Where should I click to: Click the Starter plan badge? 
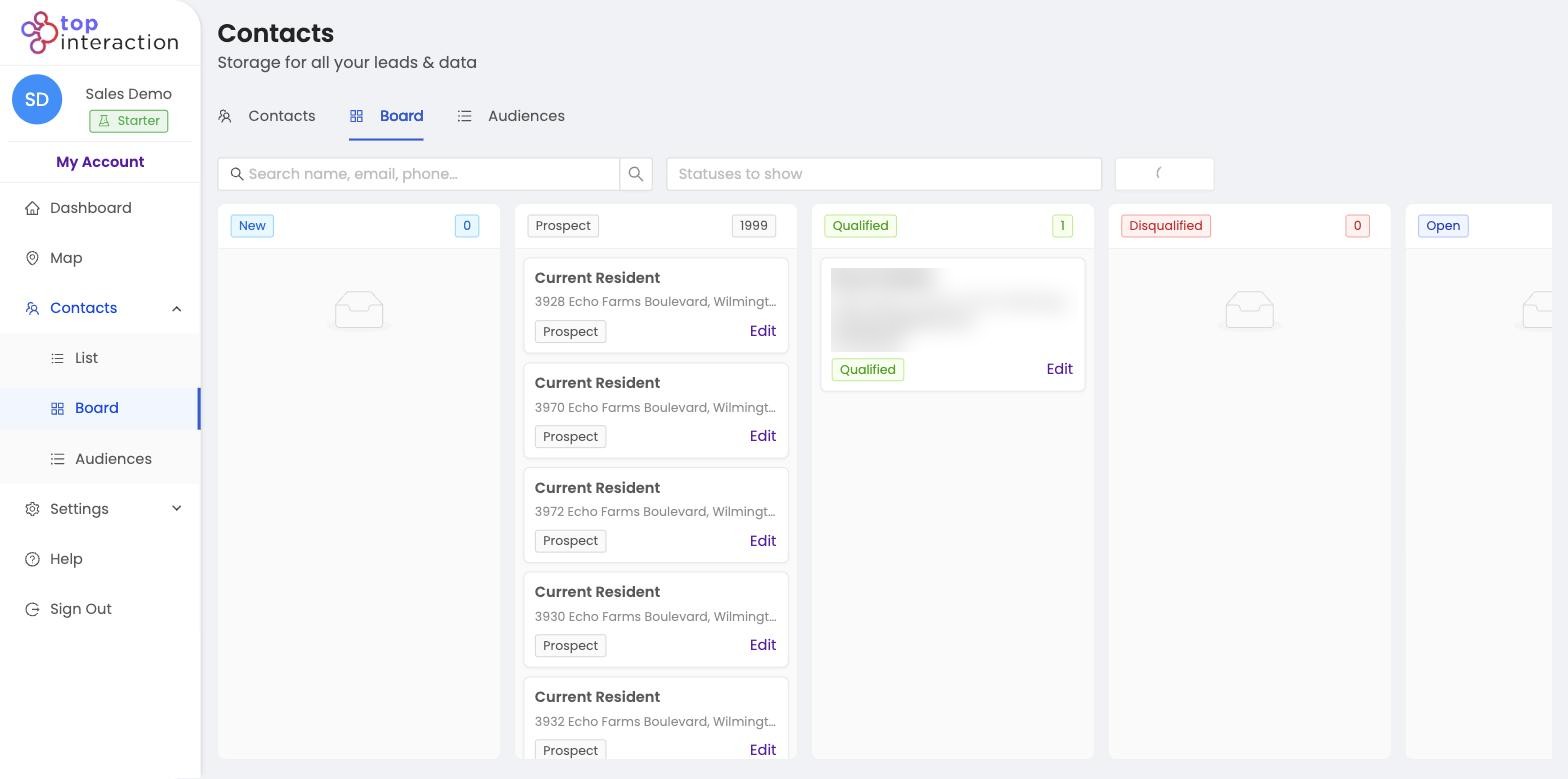pos(129,121)
